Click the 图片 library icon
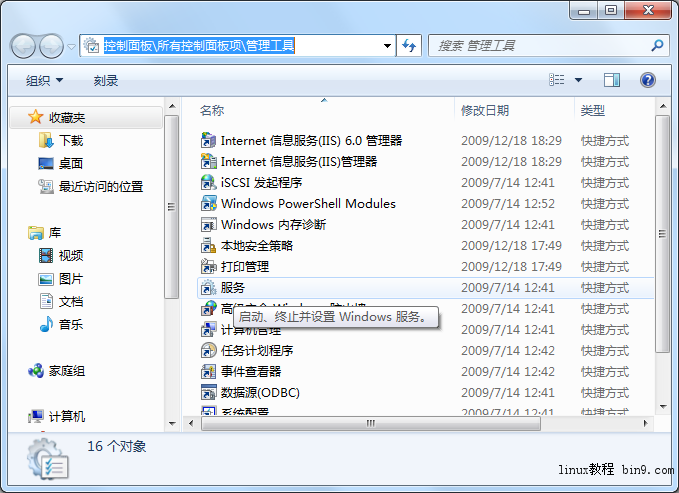The width and height of the screenshot is (679, 493). [46, 279]
